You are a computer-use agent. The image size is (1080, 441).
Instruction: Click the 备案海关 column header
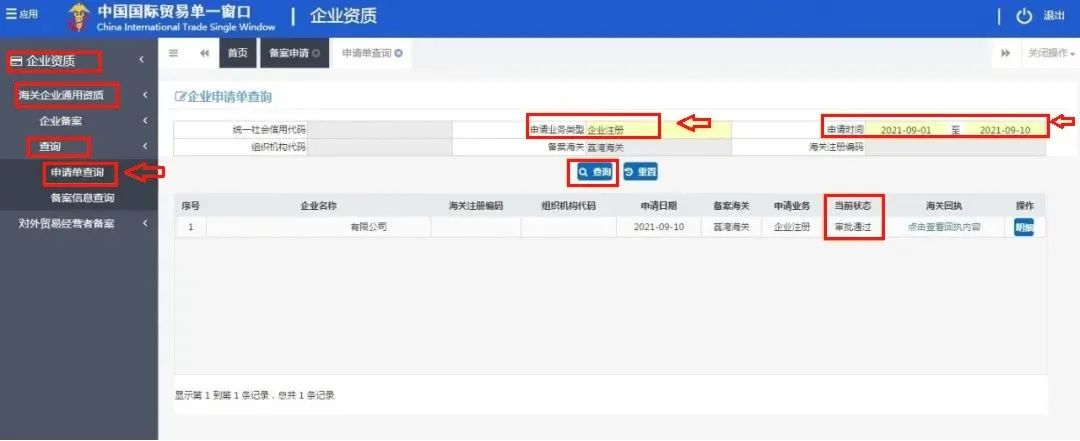click(x=731, y=205)
